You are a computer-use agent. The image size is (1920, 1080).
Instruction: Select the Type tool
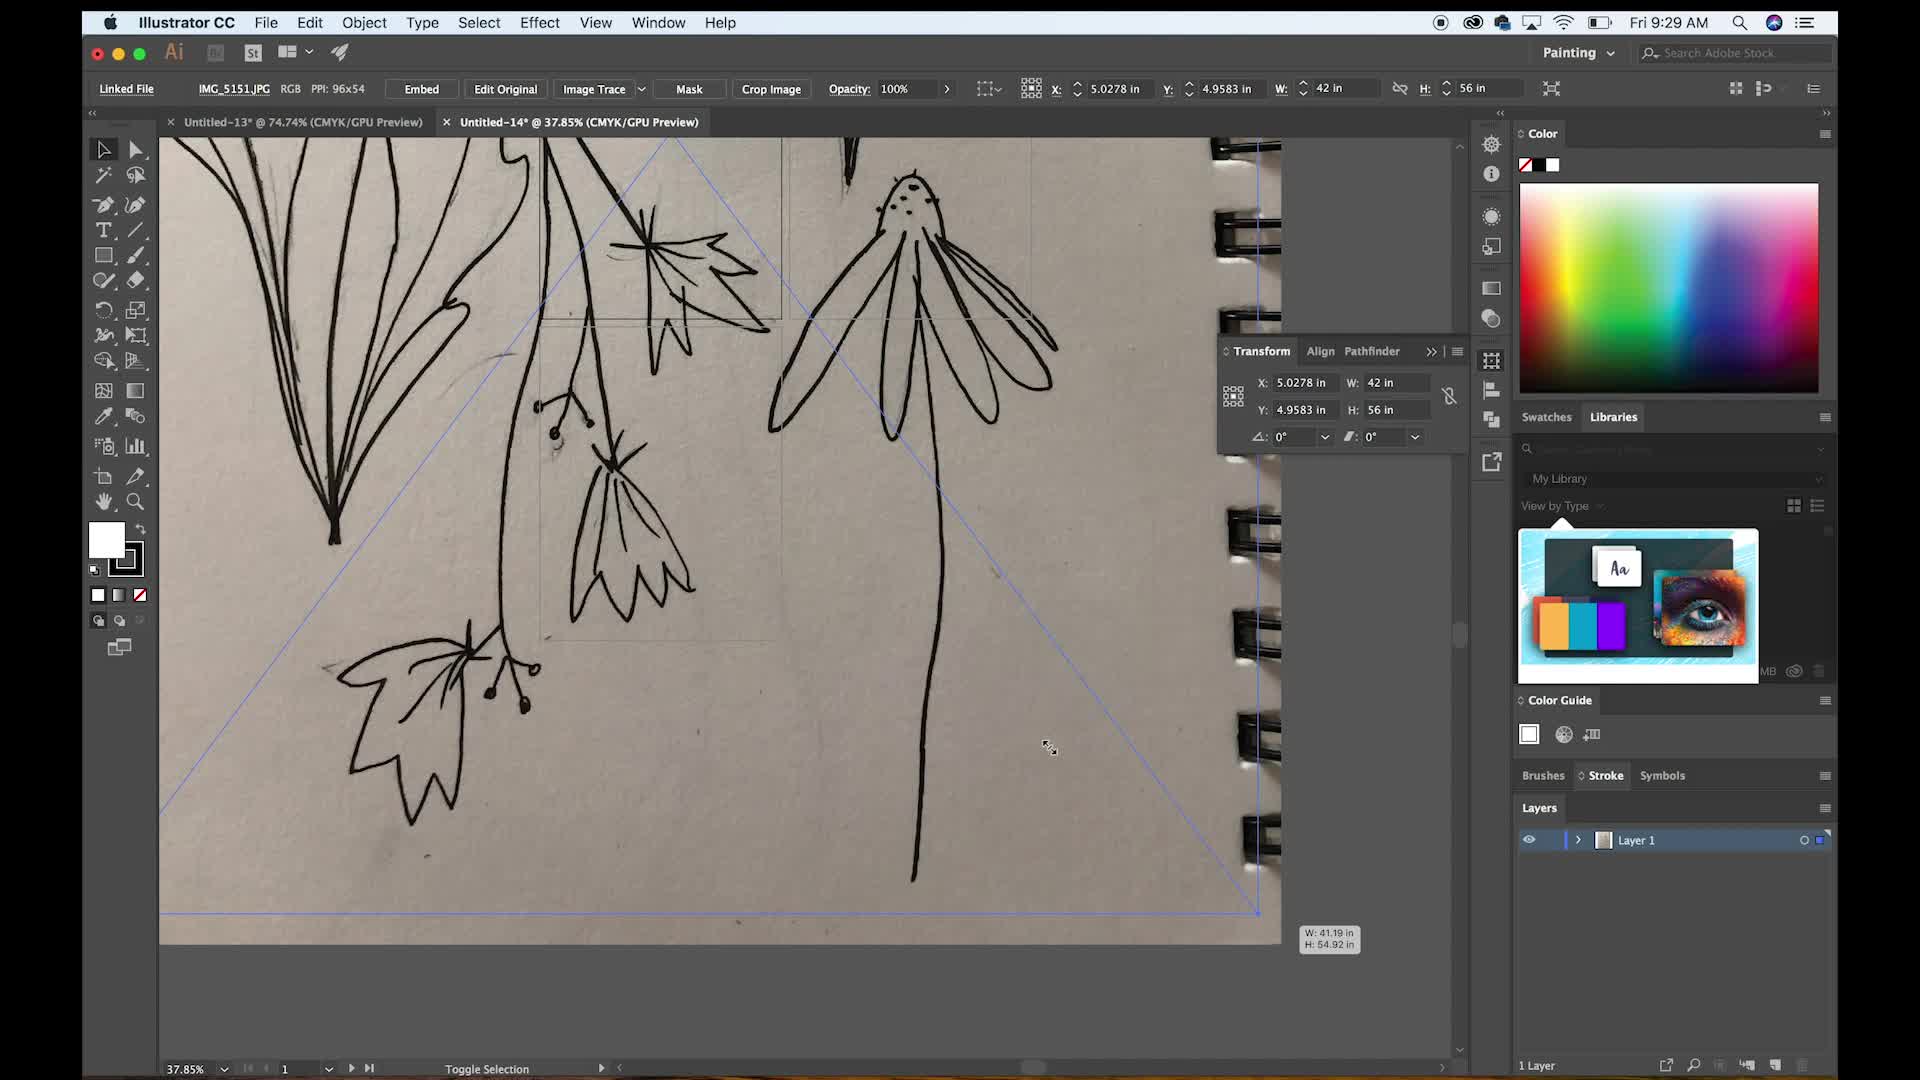coord(104,230)
